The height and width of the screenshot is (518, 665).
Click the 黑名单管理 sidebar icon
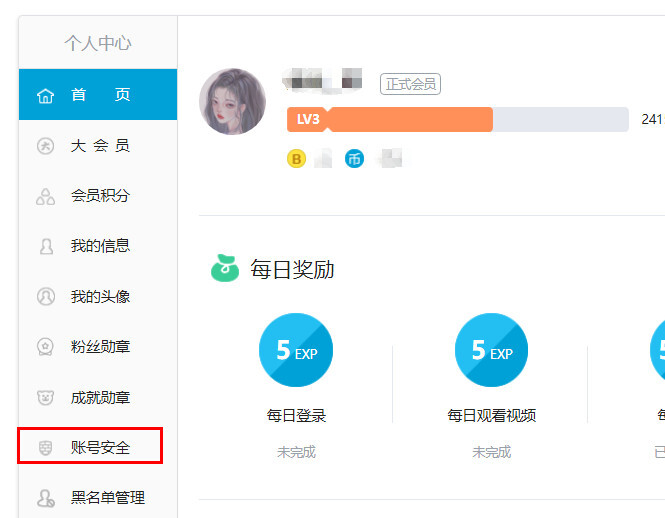click(45, 498)
